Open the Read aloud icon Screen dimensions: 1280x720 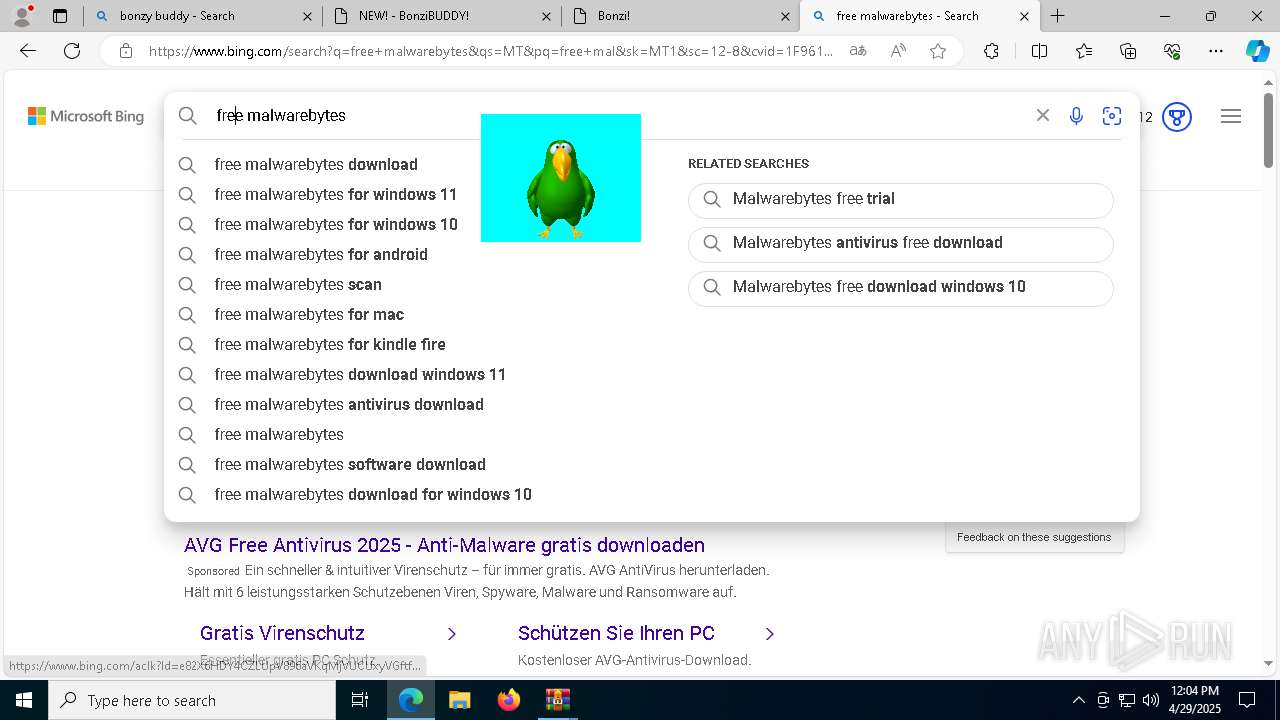point(898,51)
